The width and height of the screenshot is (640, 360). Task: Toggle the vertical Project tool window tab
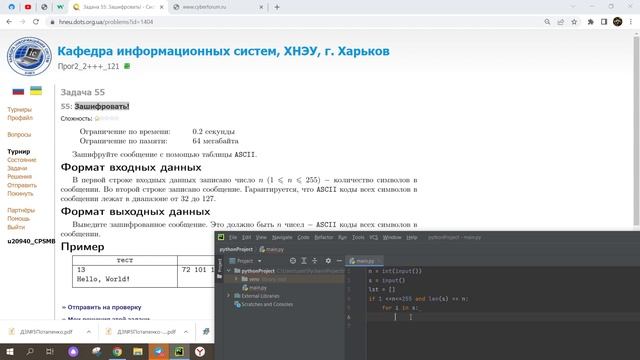coord(220,269)
